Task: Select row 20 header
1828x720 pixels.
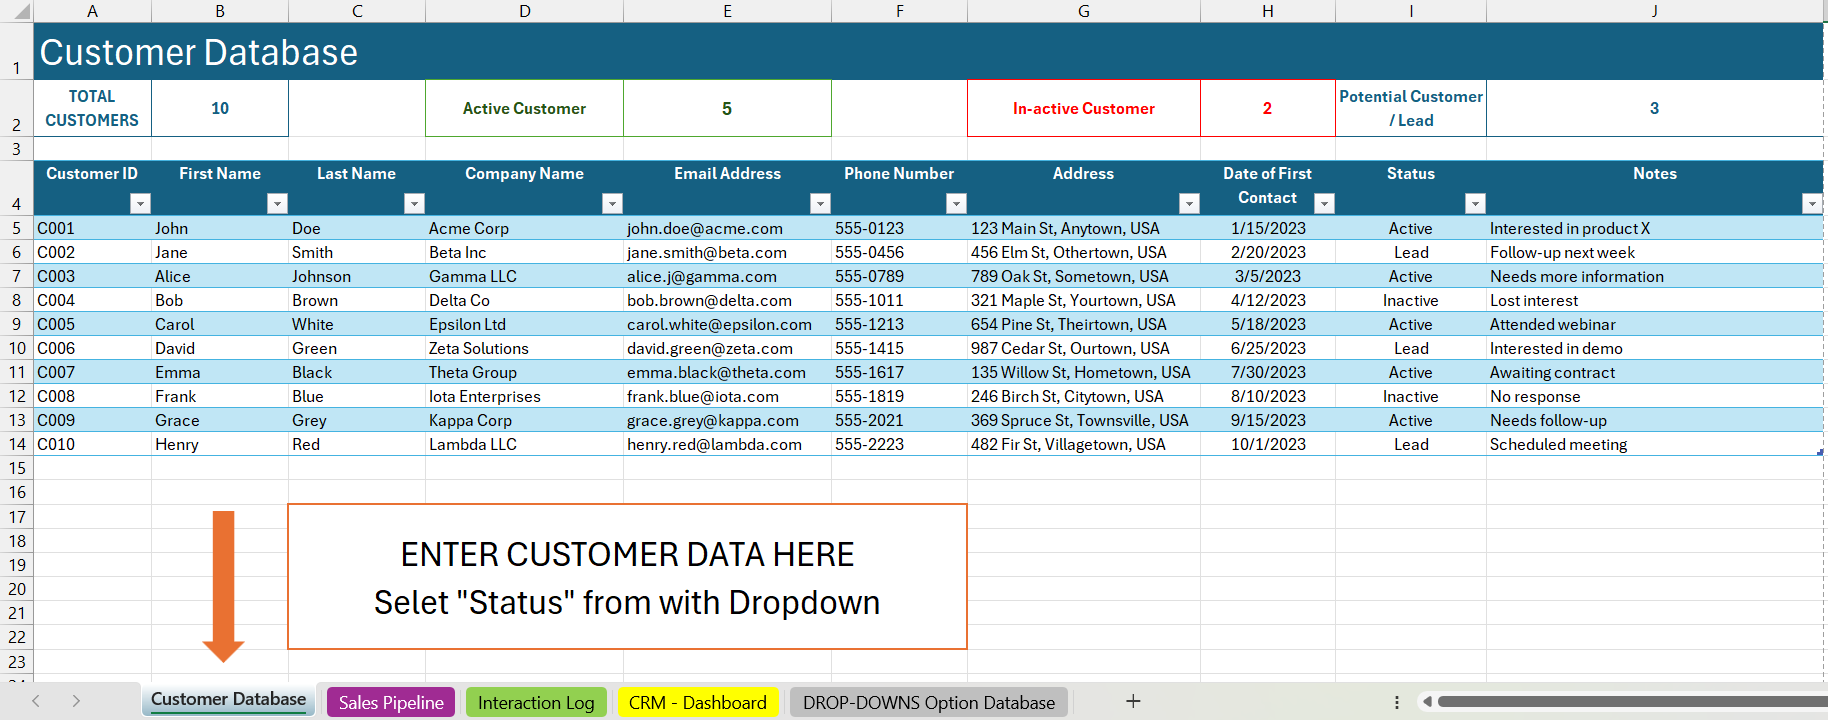Action: coord(17,589)
